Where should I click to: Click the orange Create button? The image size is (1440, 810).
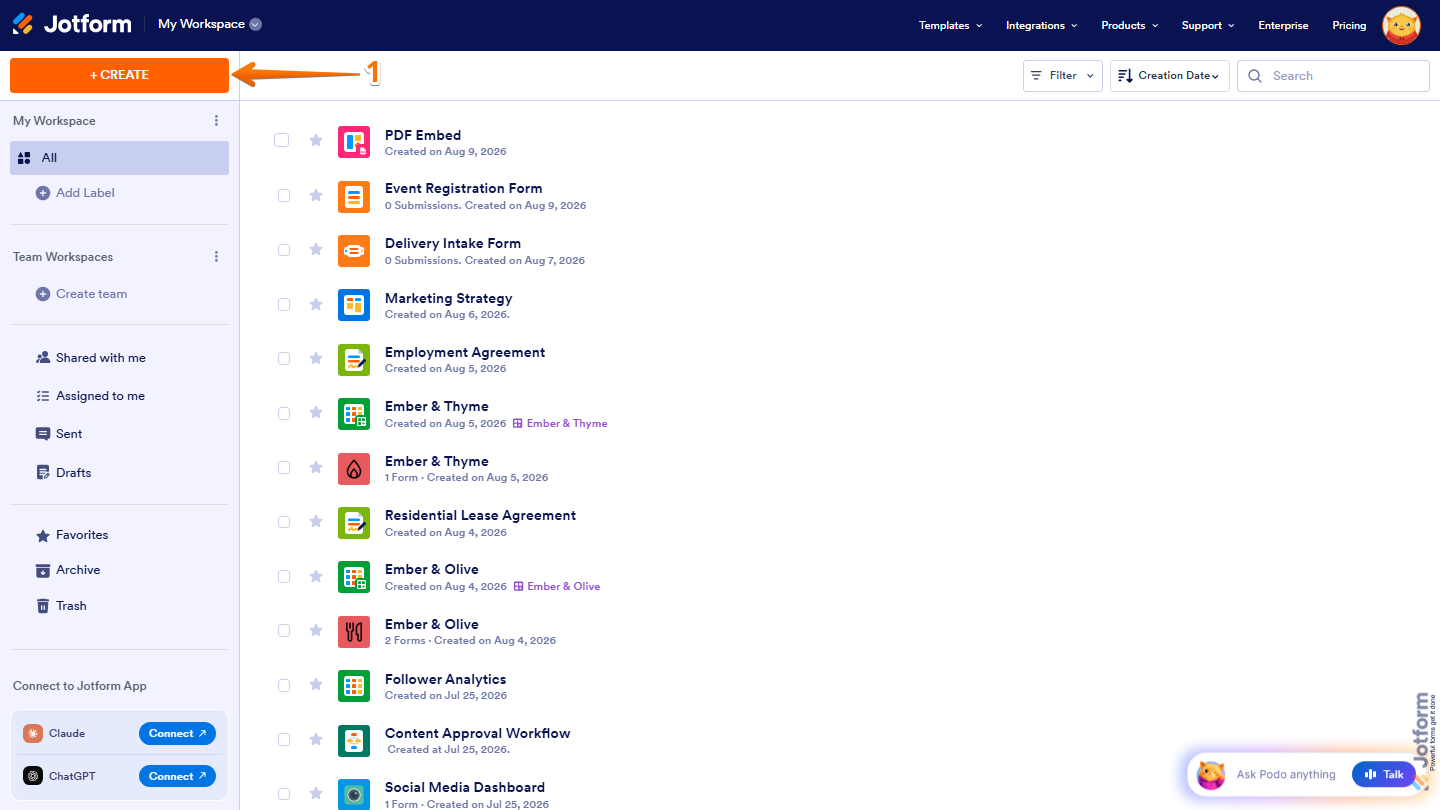point(120,75)
